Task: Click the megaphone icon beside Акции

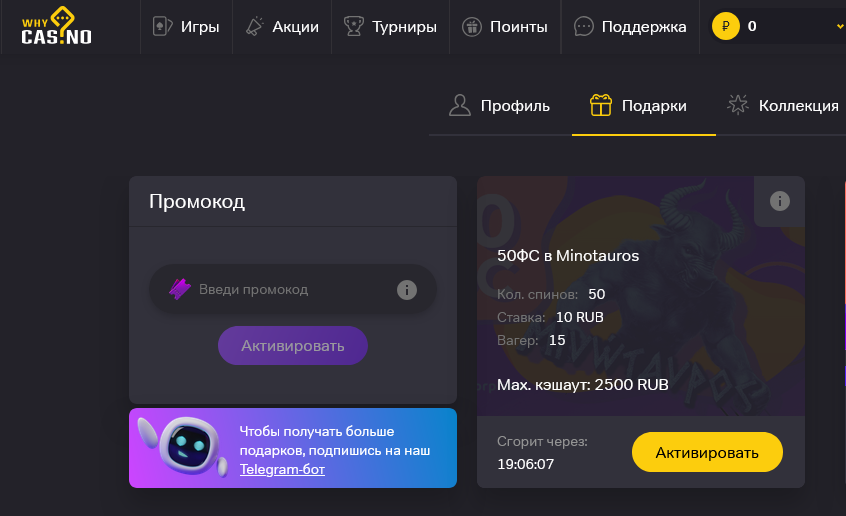Action: pyautogui.click(x=255, y=26)
